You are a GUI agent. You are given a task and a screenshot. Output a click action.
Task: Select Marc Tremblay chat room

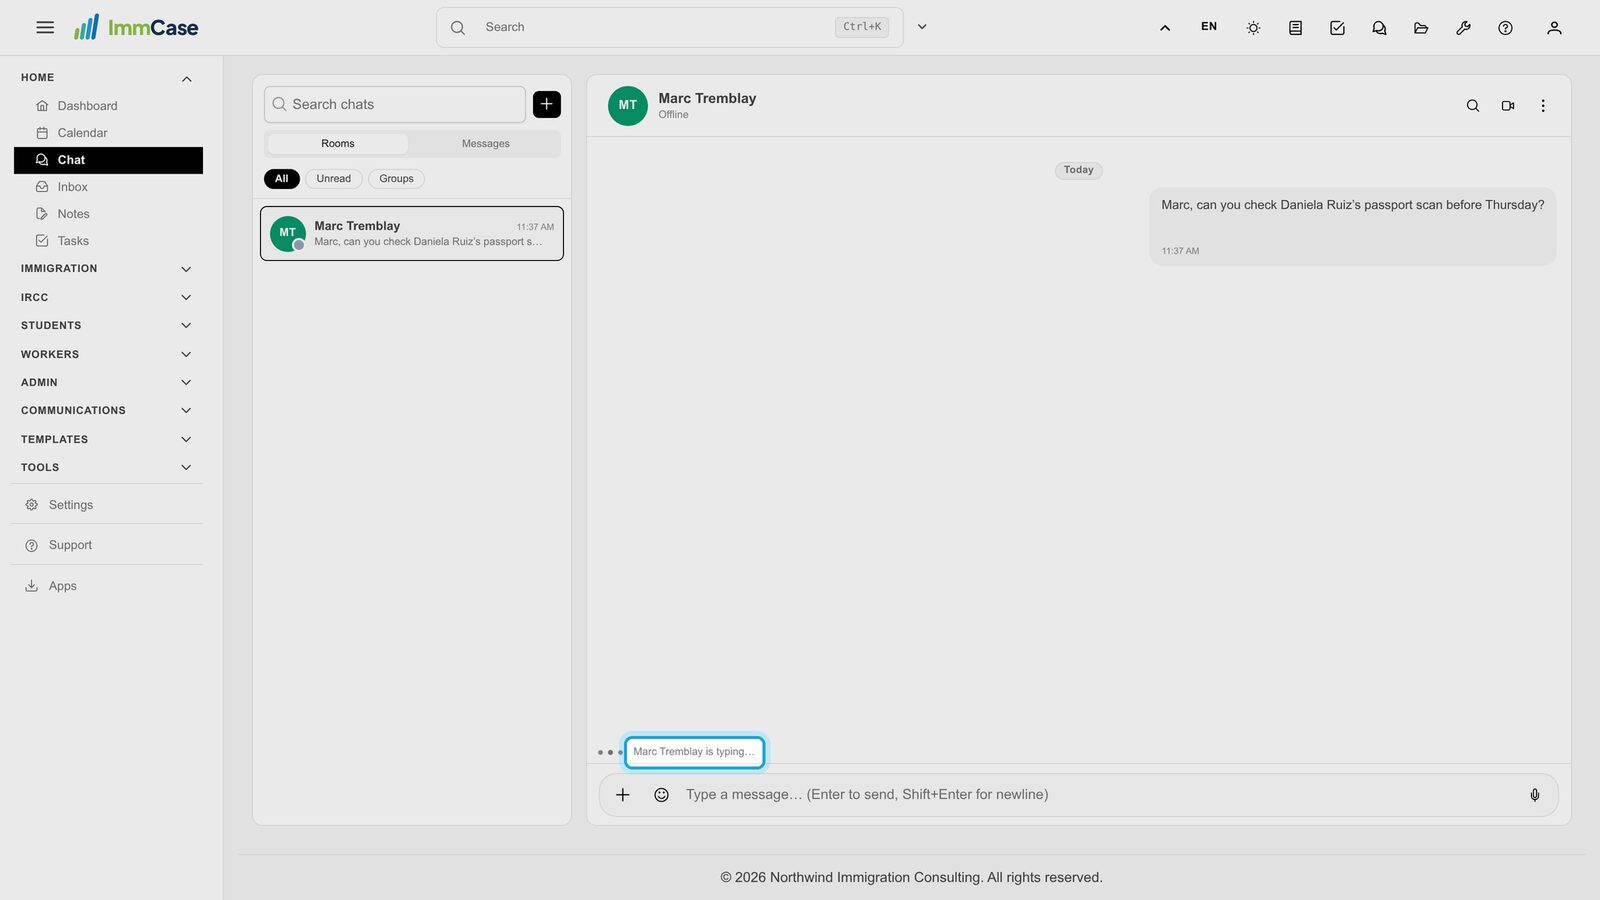click(412, 233)
